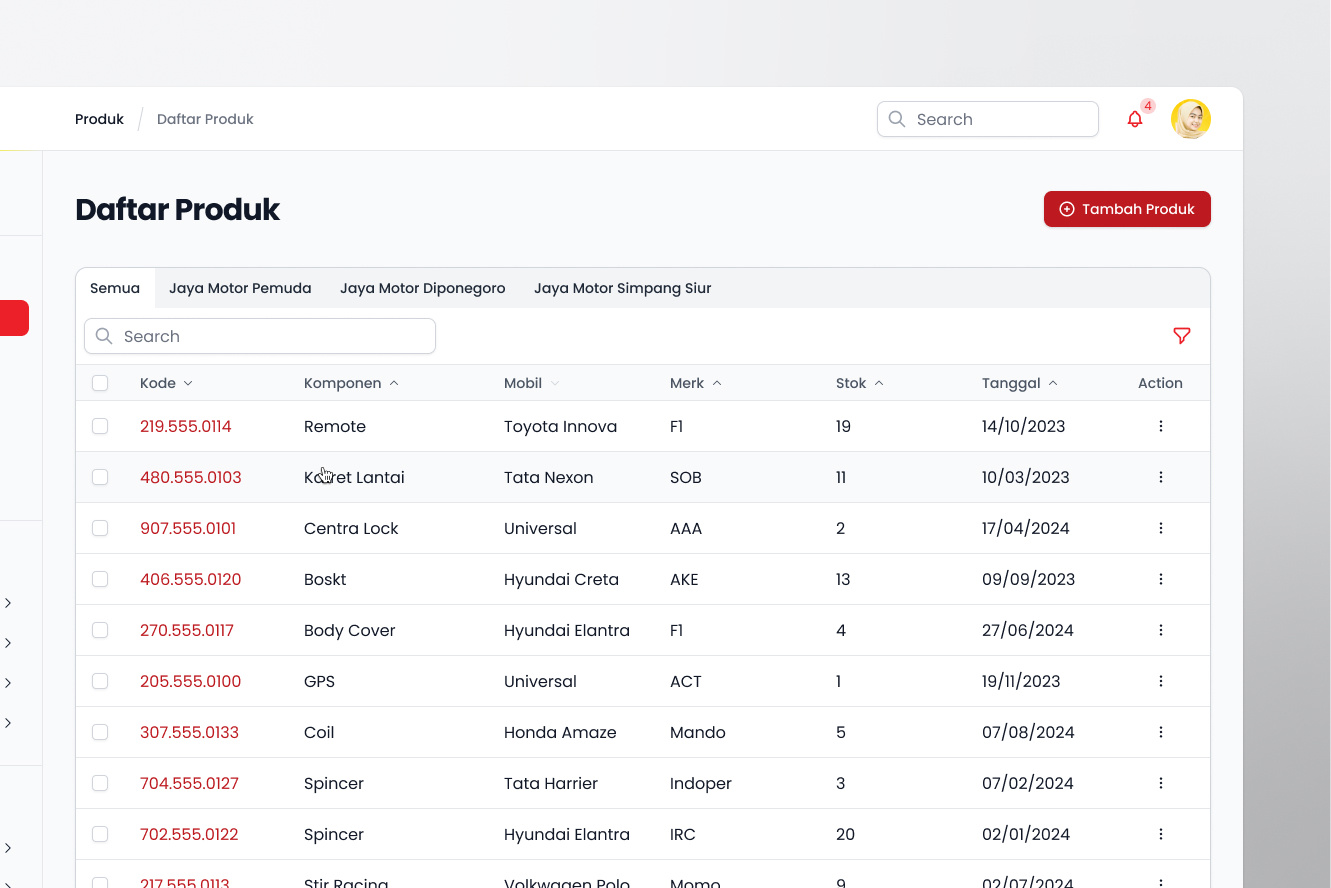View product code 307.555.0133
The height and width of the screenshot is (888, 1331).
click(190, 732)
